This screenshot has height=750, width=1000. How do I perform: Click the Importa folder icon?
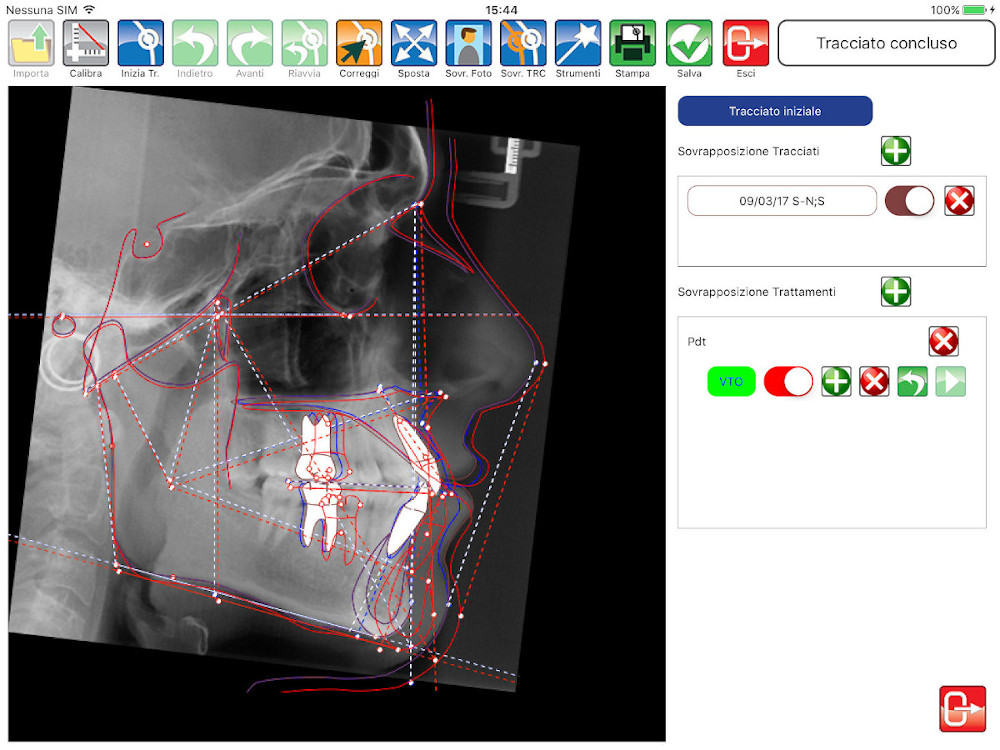coord(31,43)
